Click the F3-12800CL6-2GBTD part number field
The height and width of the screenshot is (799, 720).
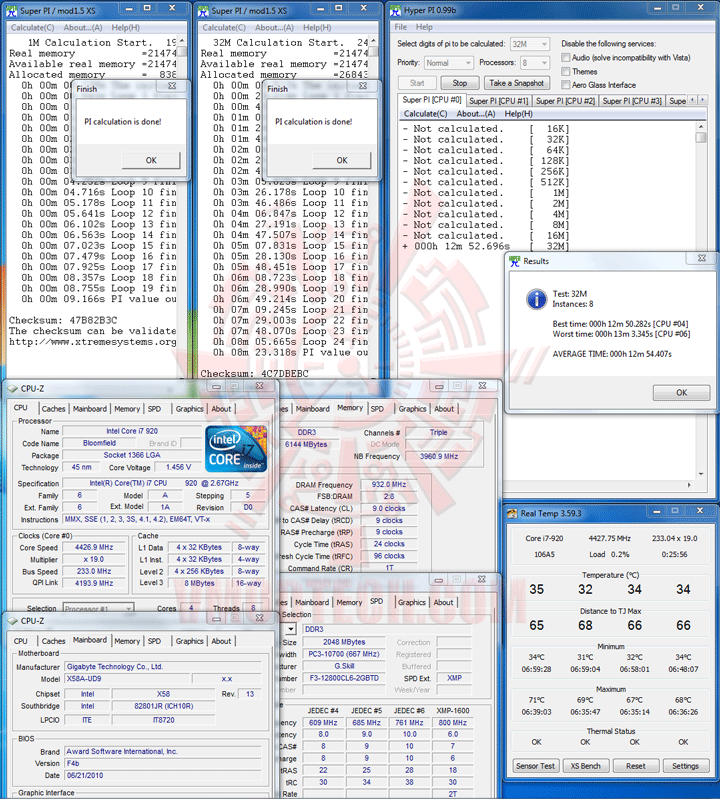344,678
